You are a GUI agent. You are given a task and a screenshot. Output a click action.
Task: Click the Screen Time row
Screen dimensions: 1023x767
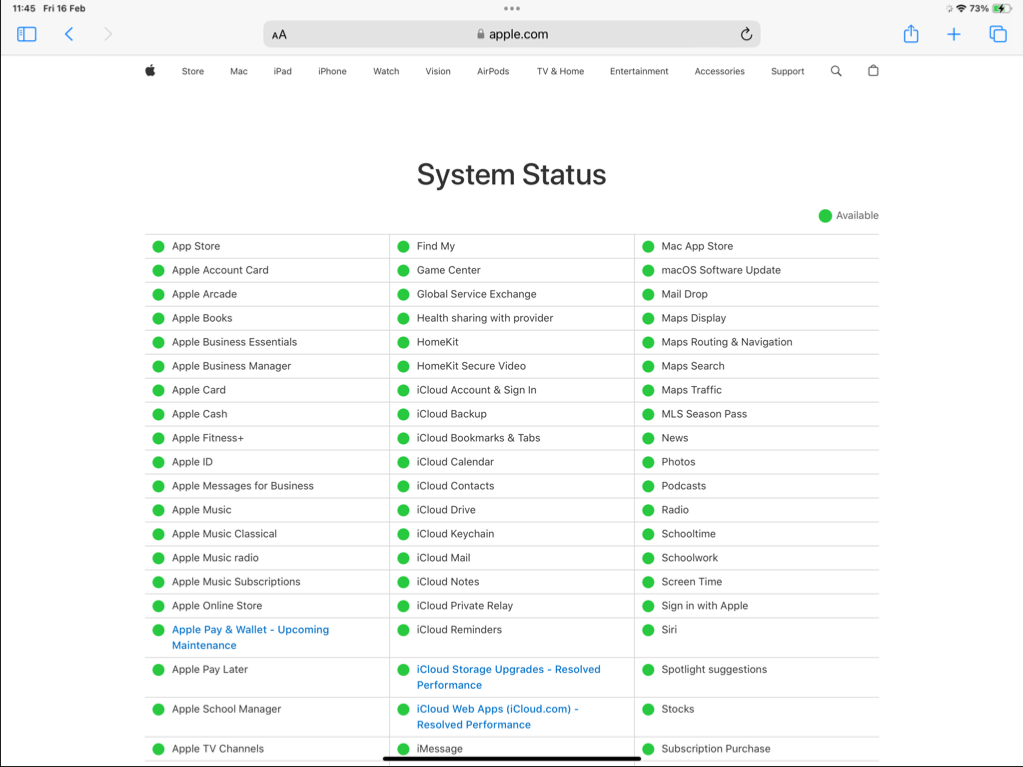757,582
